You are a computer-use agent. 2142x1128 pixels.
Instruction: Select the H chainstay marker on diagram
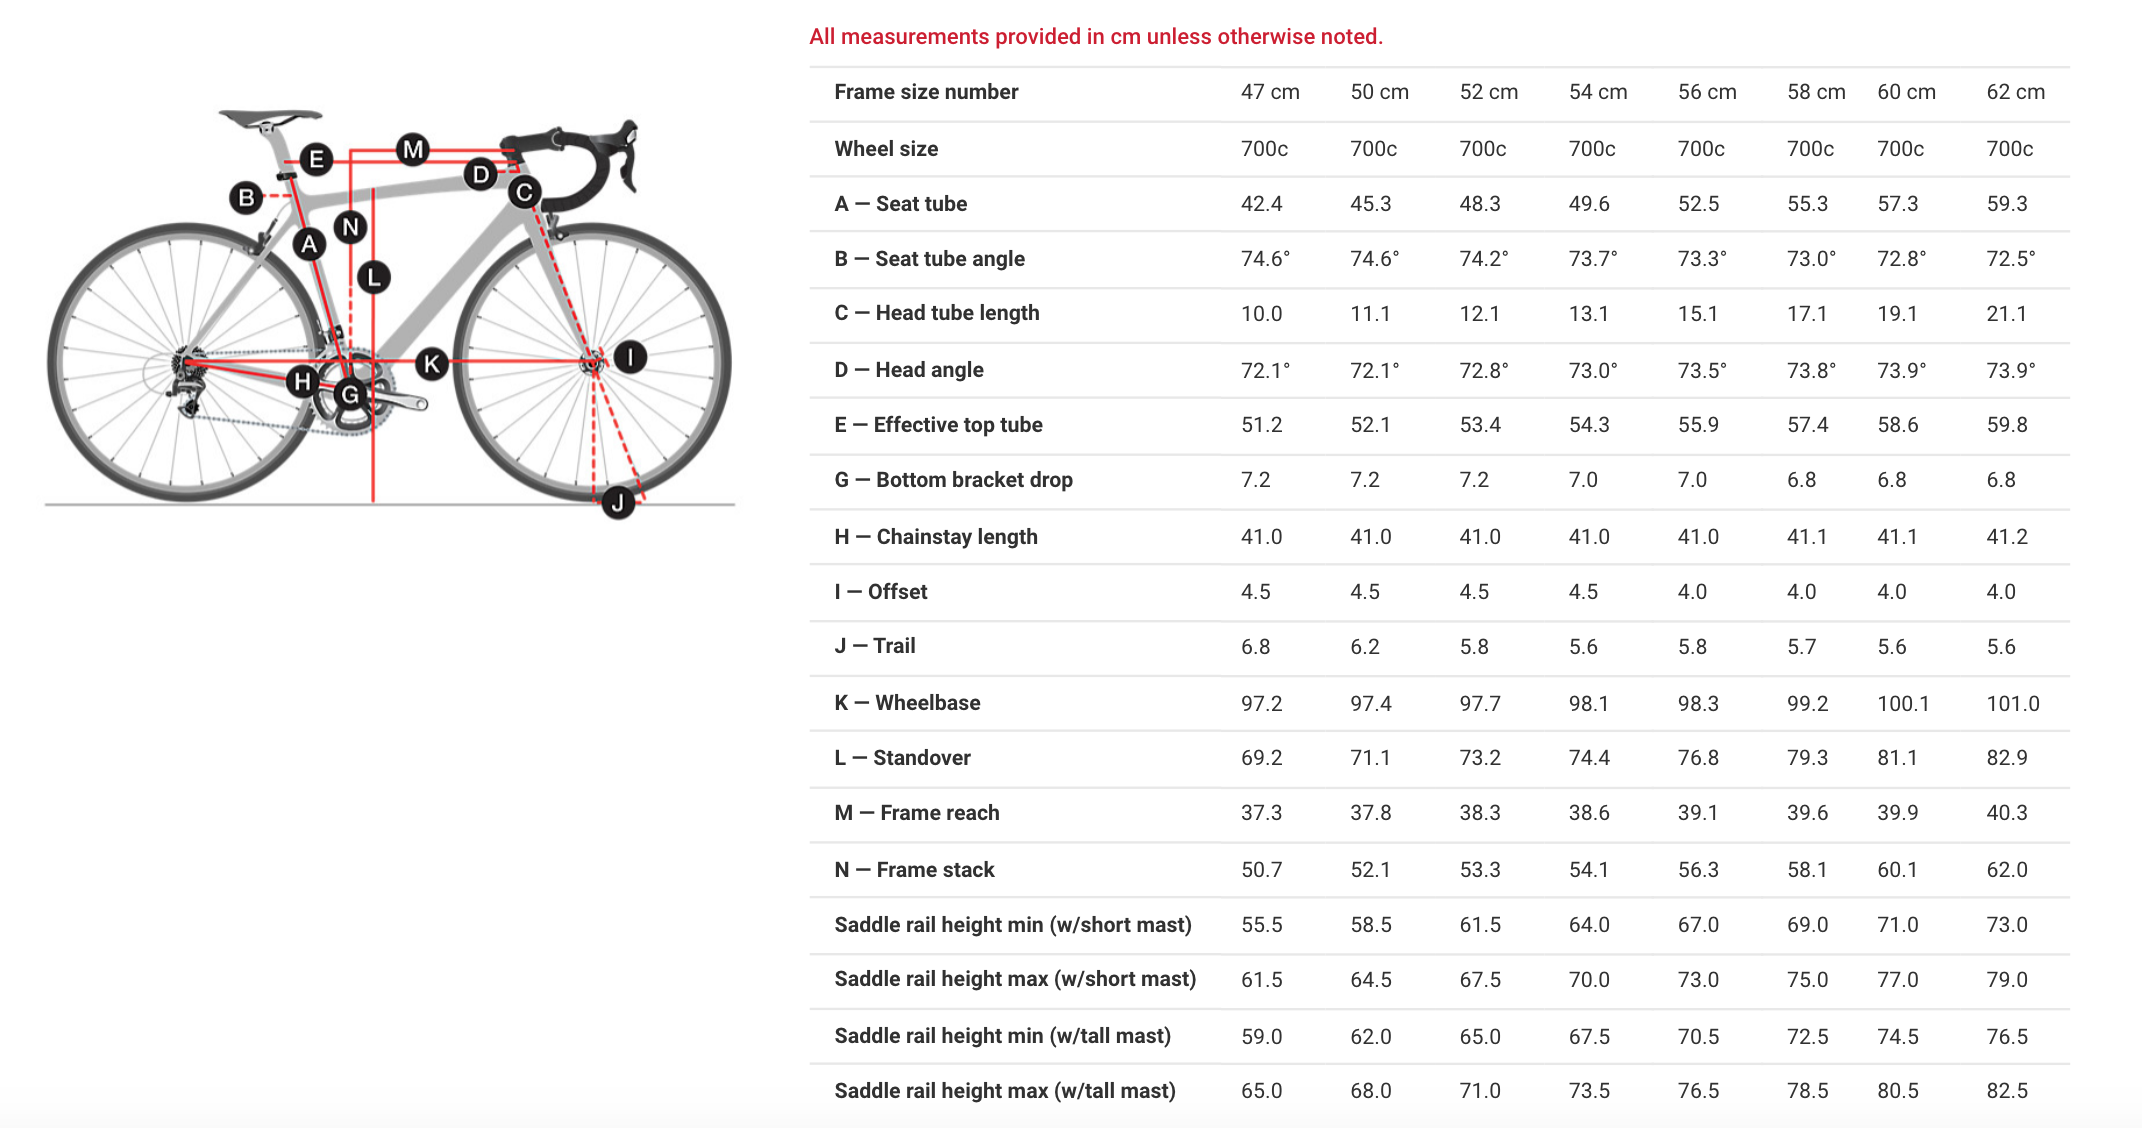pyautogui.click(x=302, y=381)
